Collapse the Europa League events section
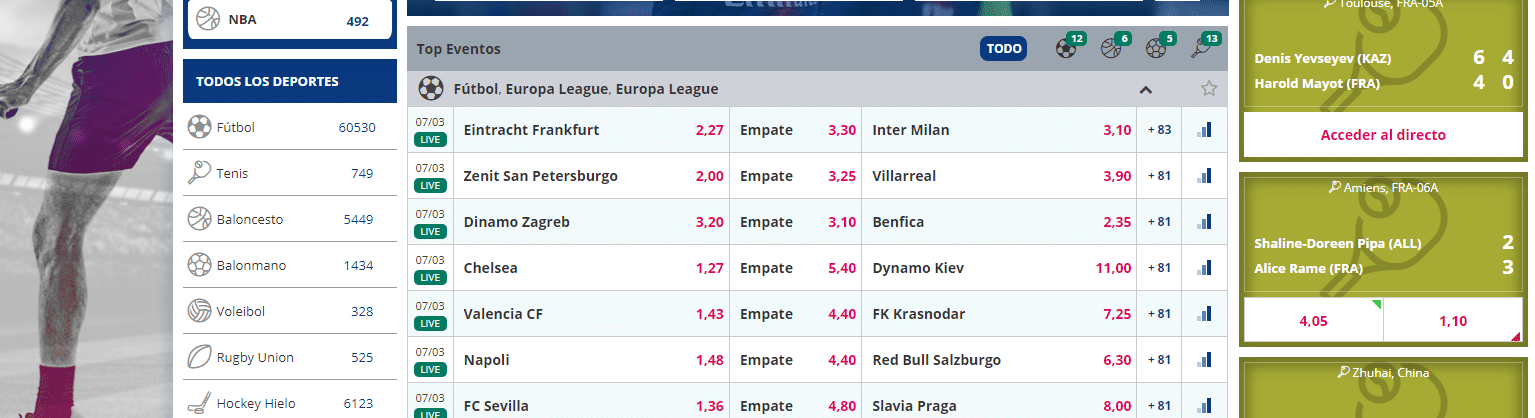Viewport: 1535px width, 418px height. coord(1146,90)
